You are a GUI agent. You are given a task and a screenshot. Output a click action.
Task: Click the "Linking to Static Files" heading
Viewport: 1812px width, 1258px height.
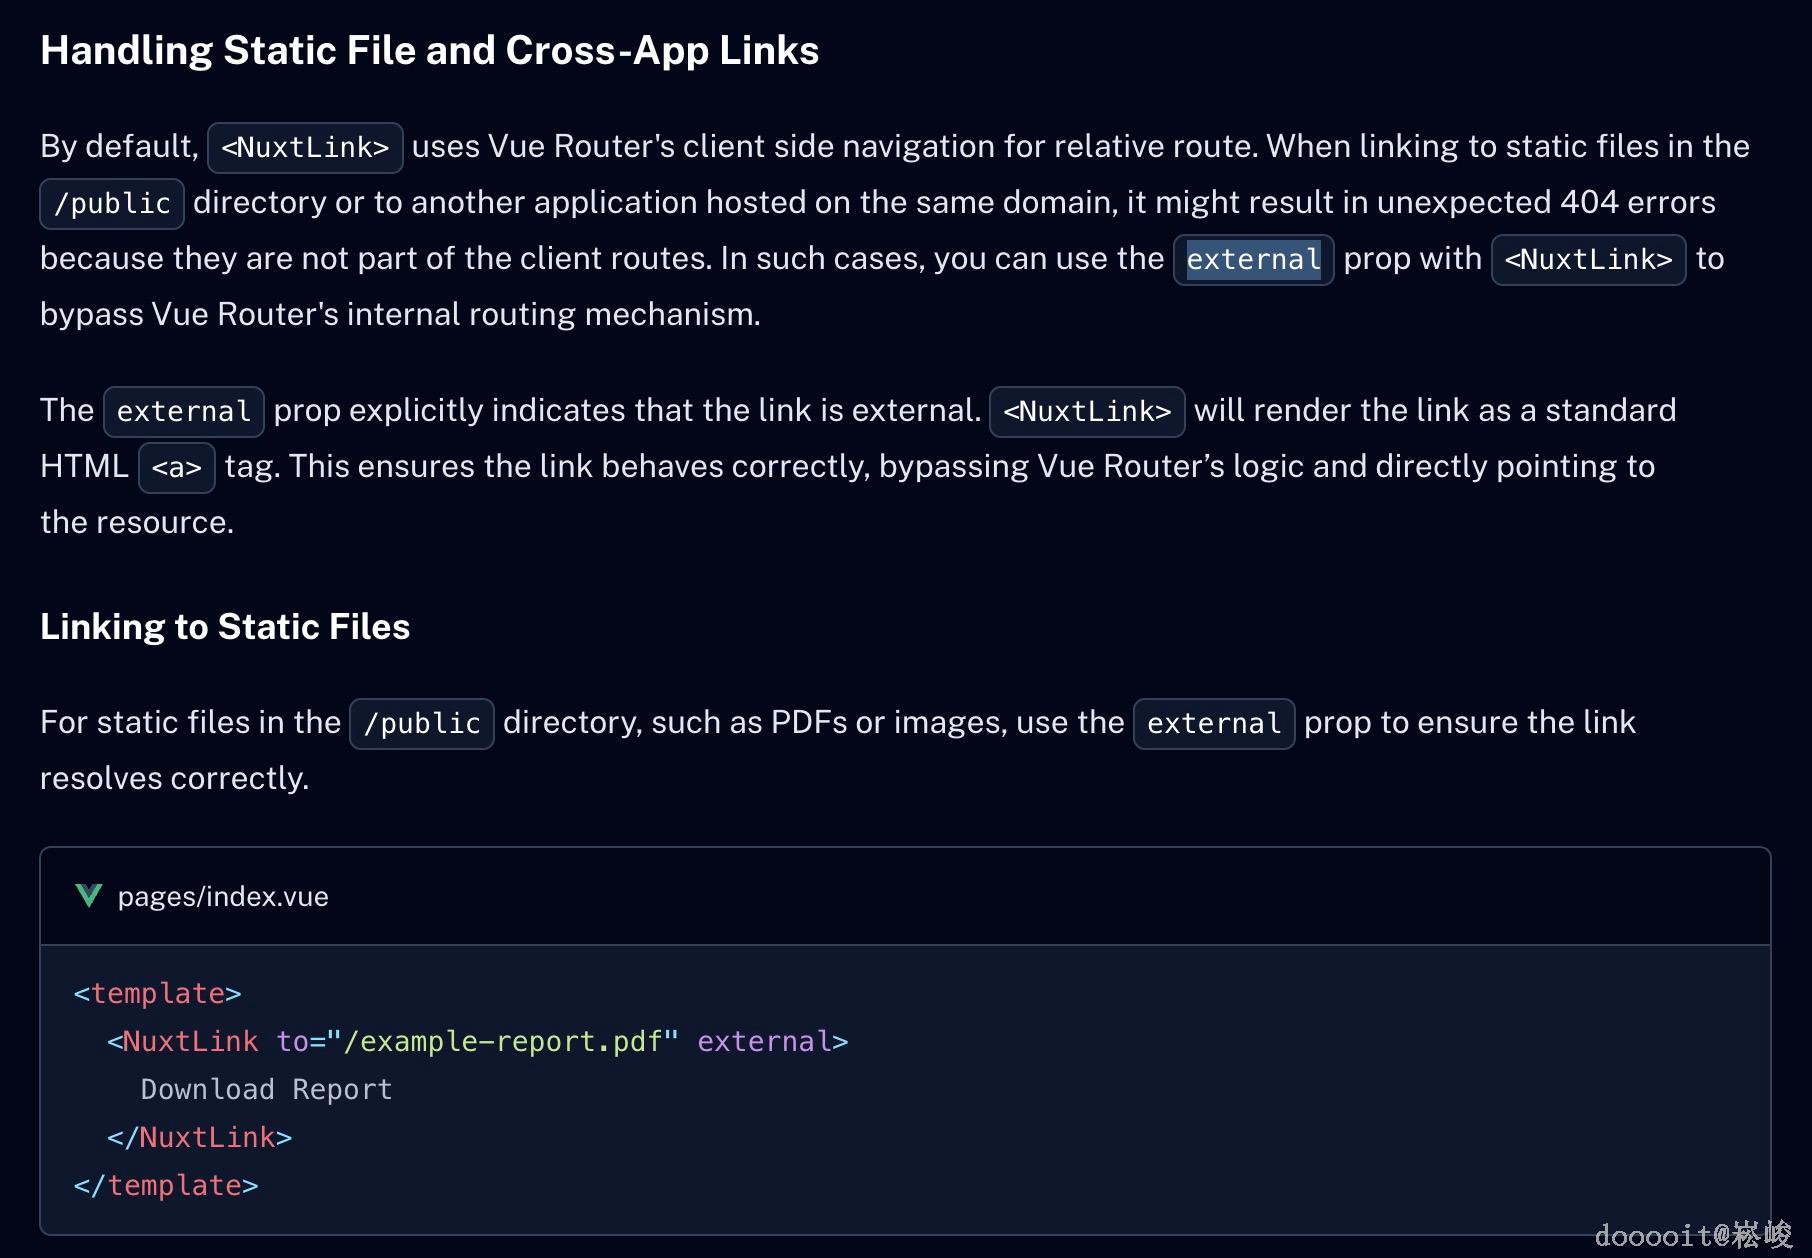point(225,627)
